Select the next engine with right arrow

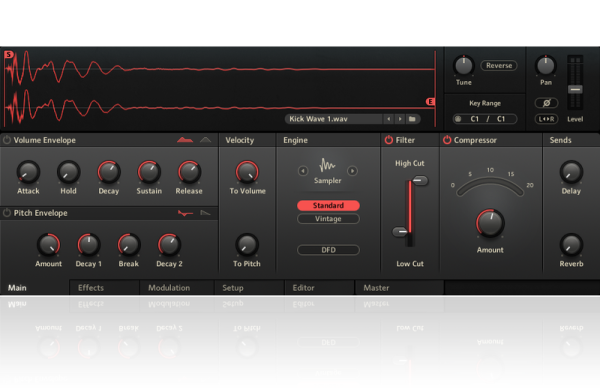tap(352, 171)
